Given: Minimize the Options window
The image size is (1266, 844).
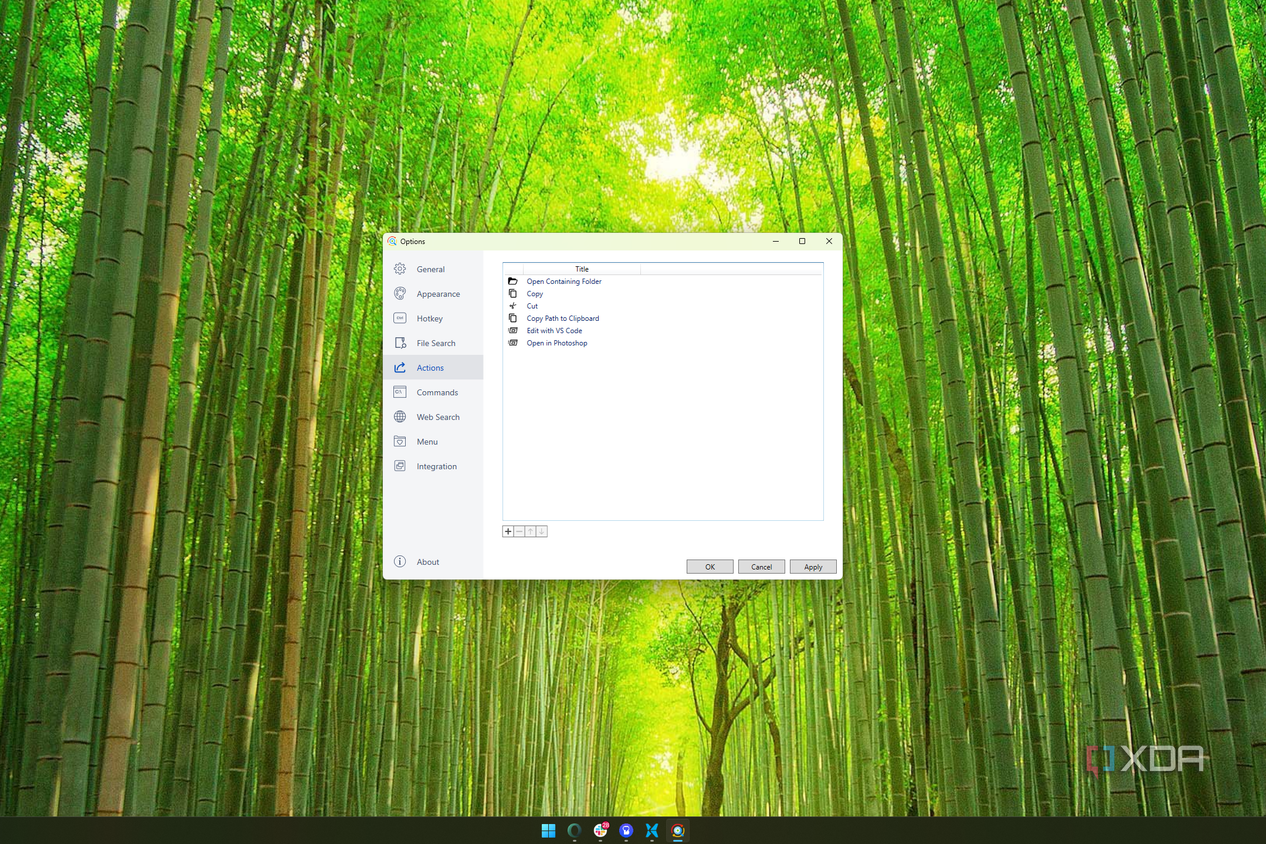Looking at the screenshot, I should pyautogui.click(x=776, y=241).
